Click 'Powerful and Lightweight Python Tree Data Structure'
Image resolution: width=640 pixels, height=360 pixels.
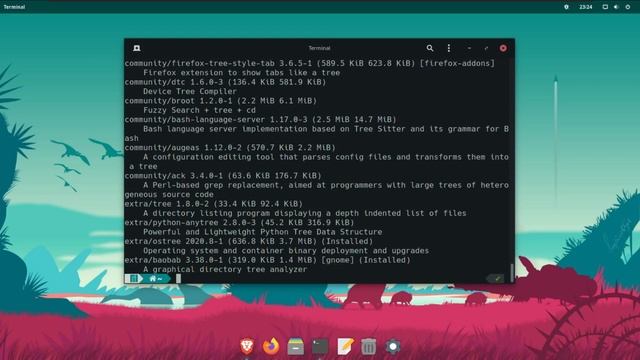click(x=262, y=232)
